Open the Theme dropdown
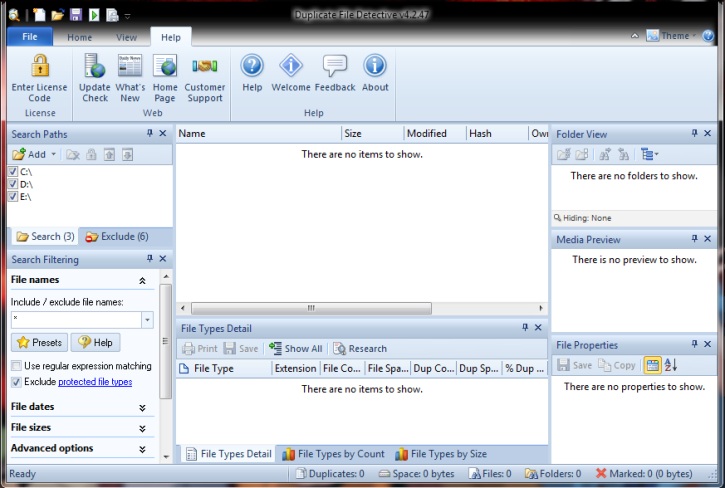Image resolution: width=725 pixels, height=488 pixels. click(671, 36)
